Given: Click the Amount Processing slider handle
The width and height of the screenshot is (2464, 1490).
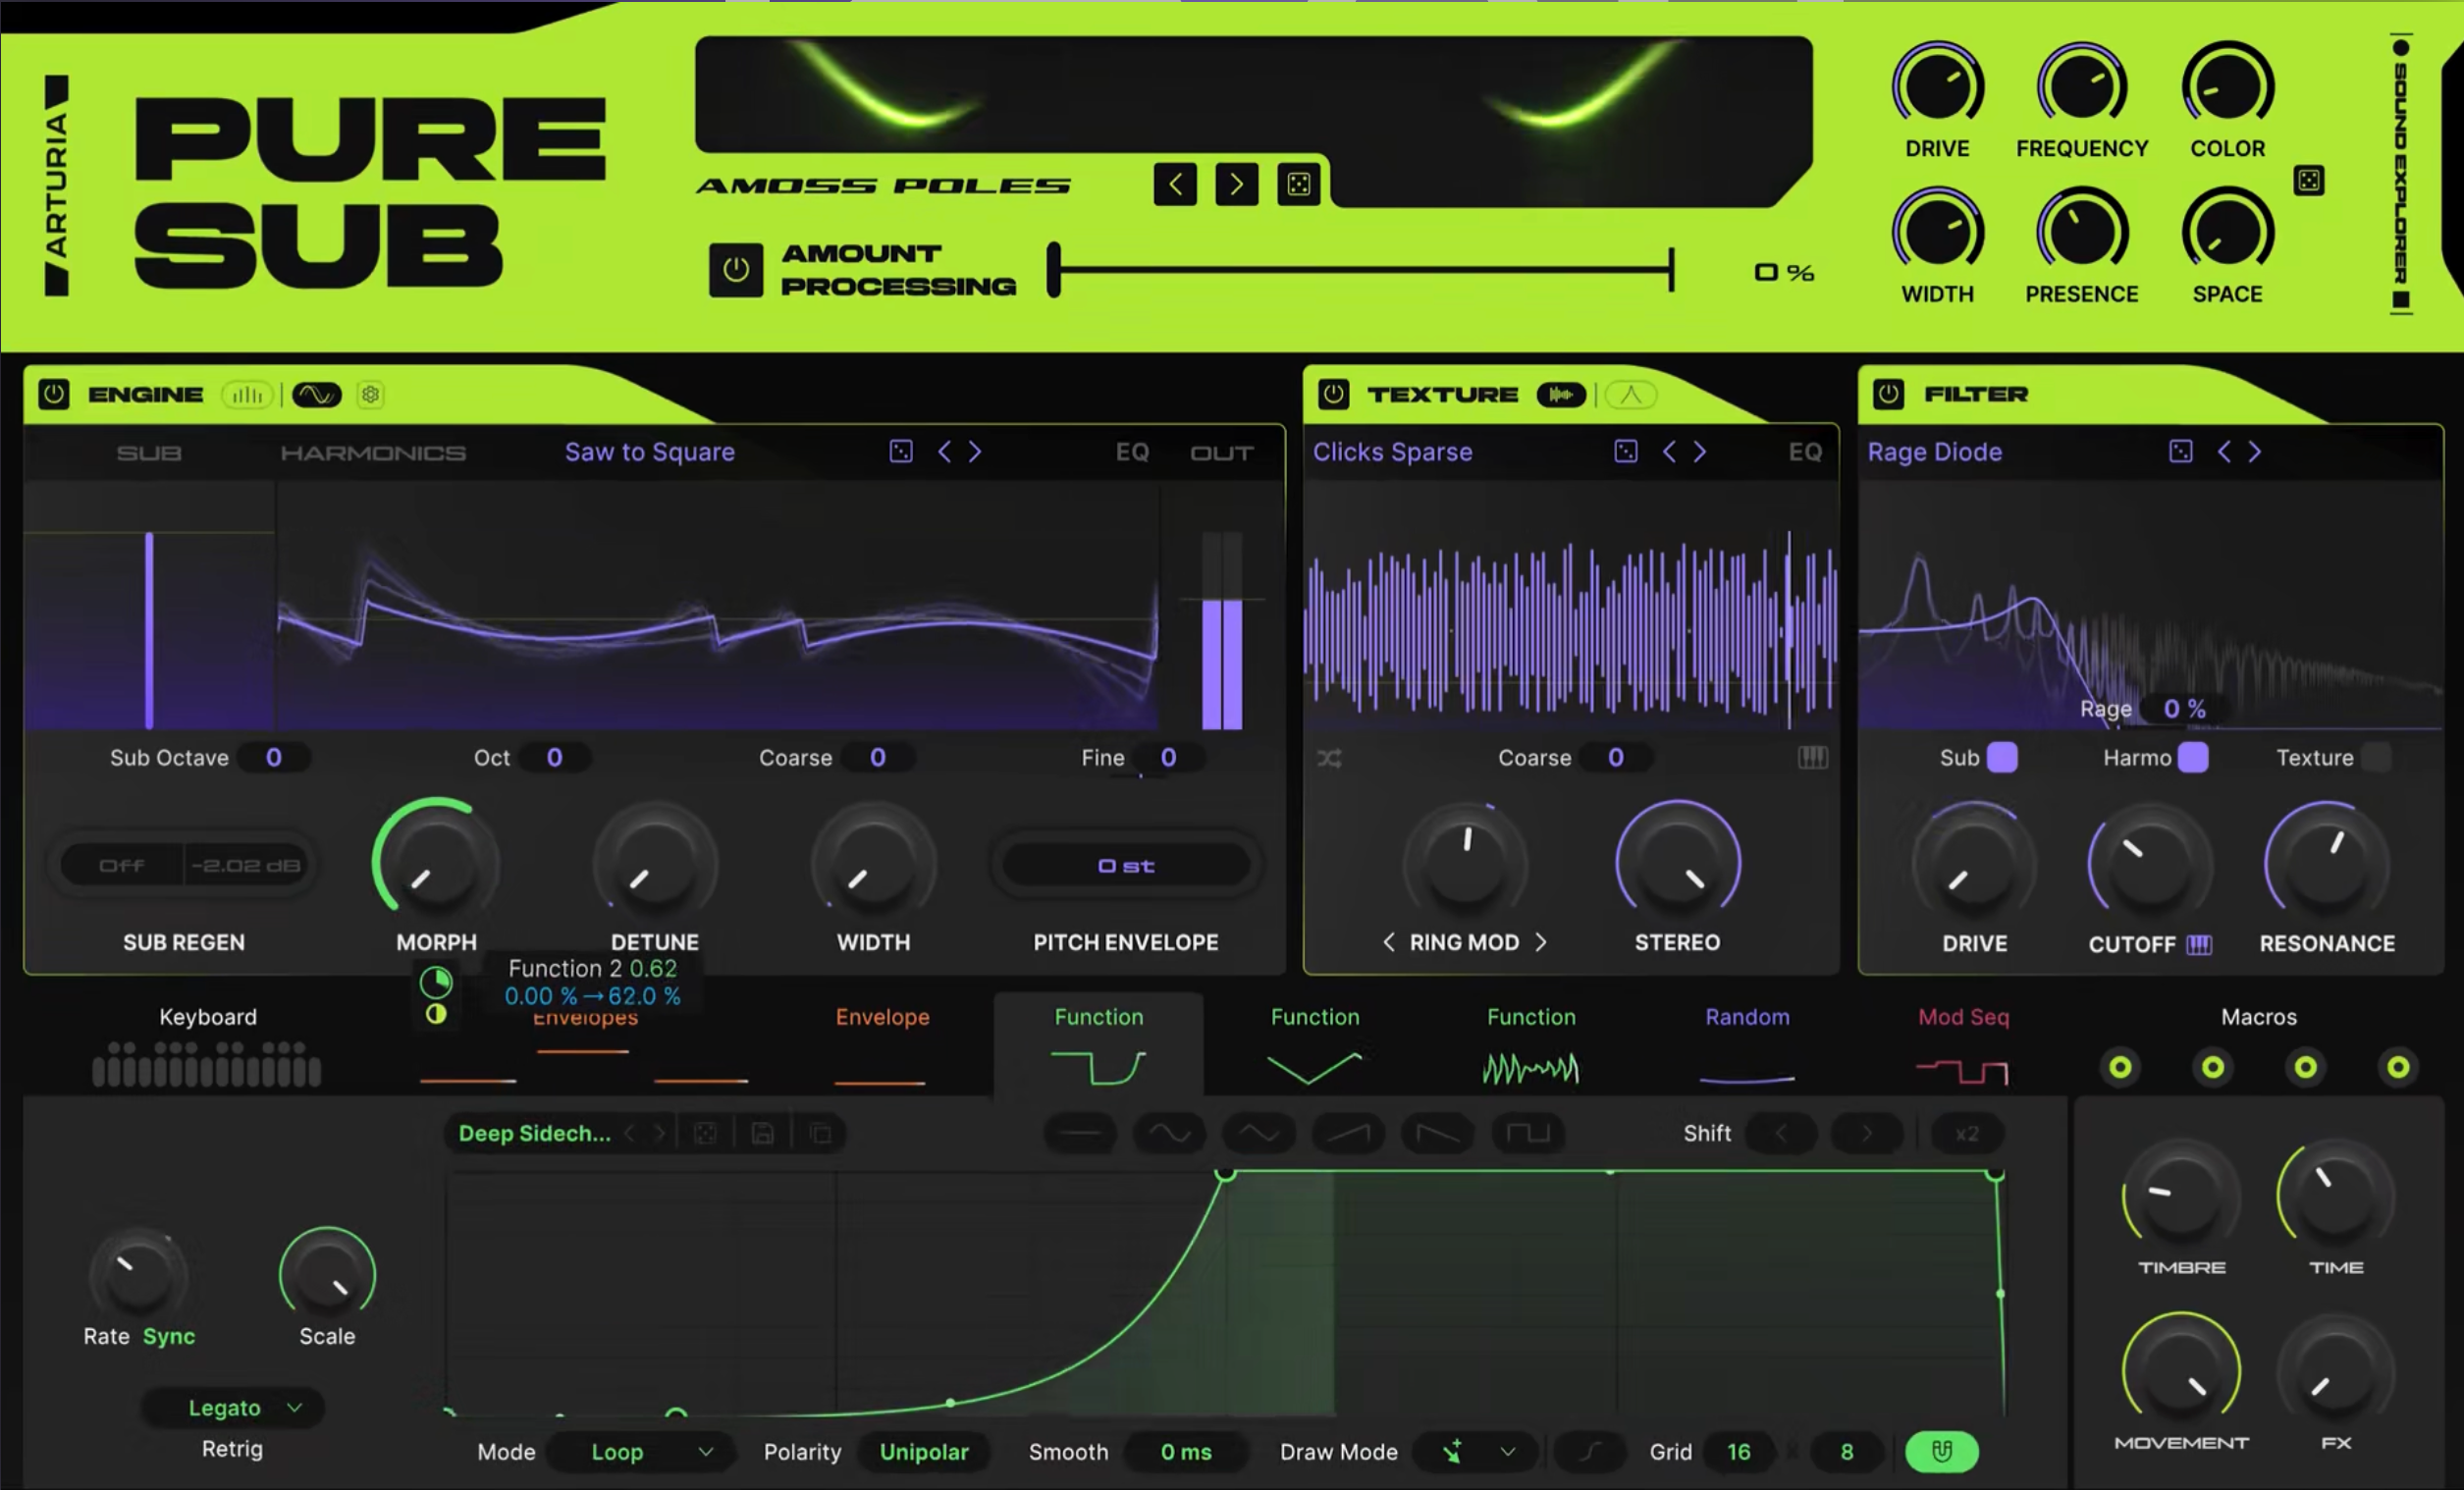Looking at the screenshot, I should pos(1054,270).
